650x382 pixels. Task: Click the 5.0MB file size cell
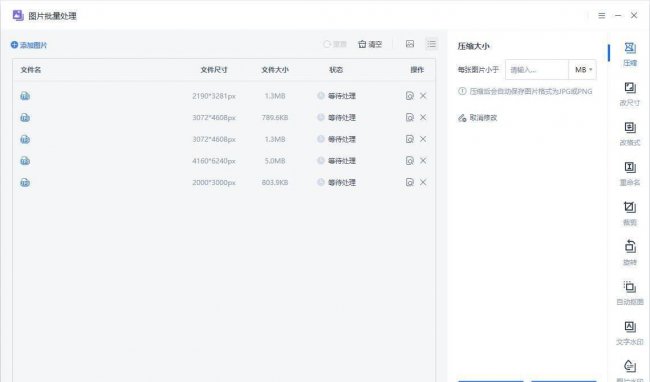point(275,161)
